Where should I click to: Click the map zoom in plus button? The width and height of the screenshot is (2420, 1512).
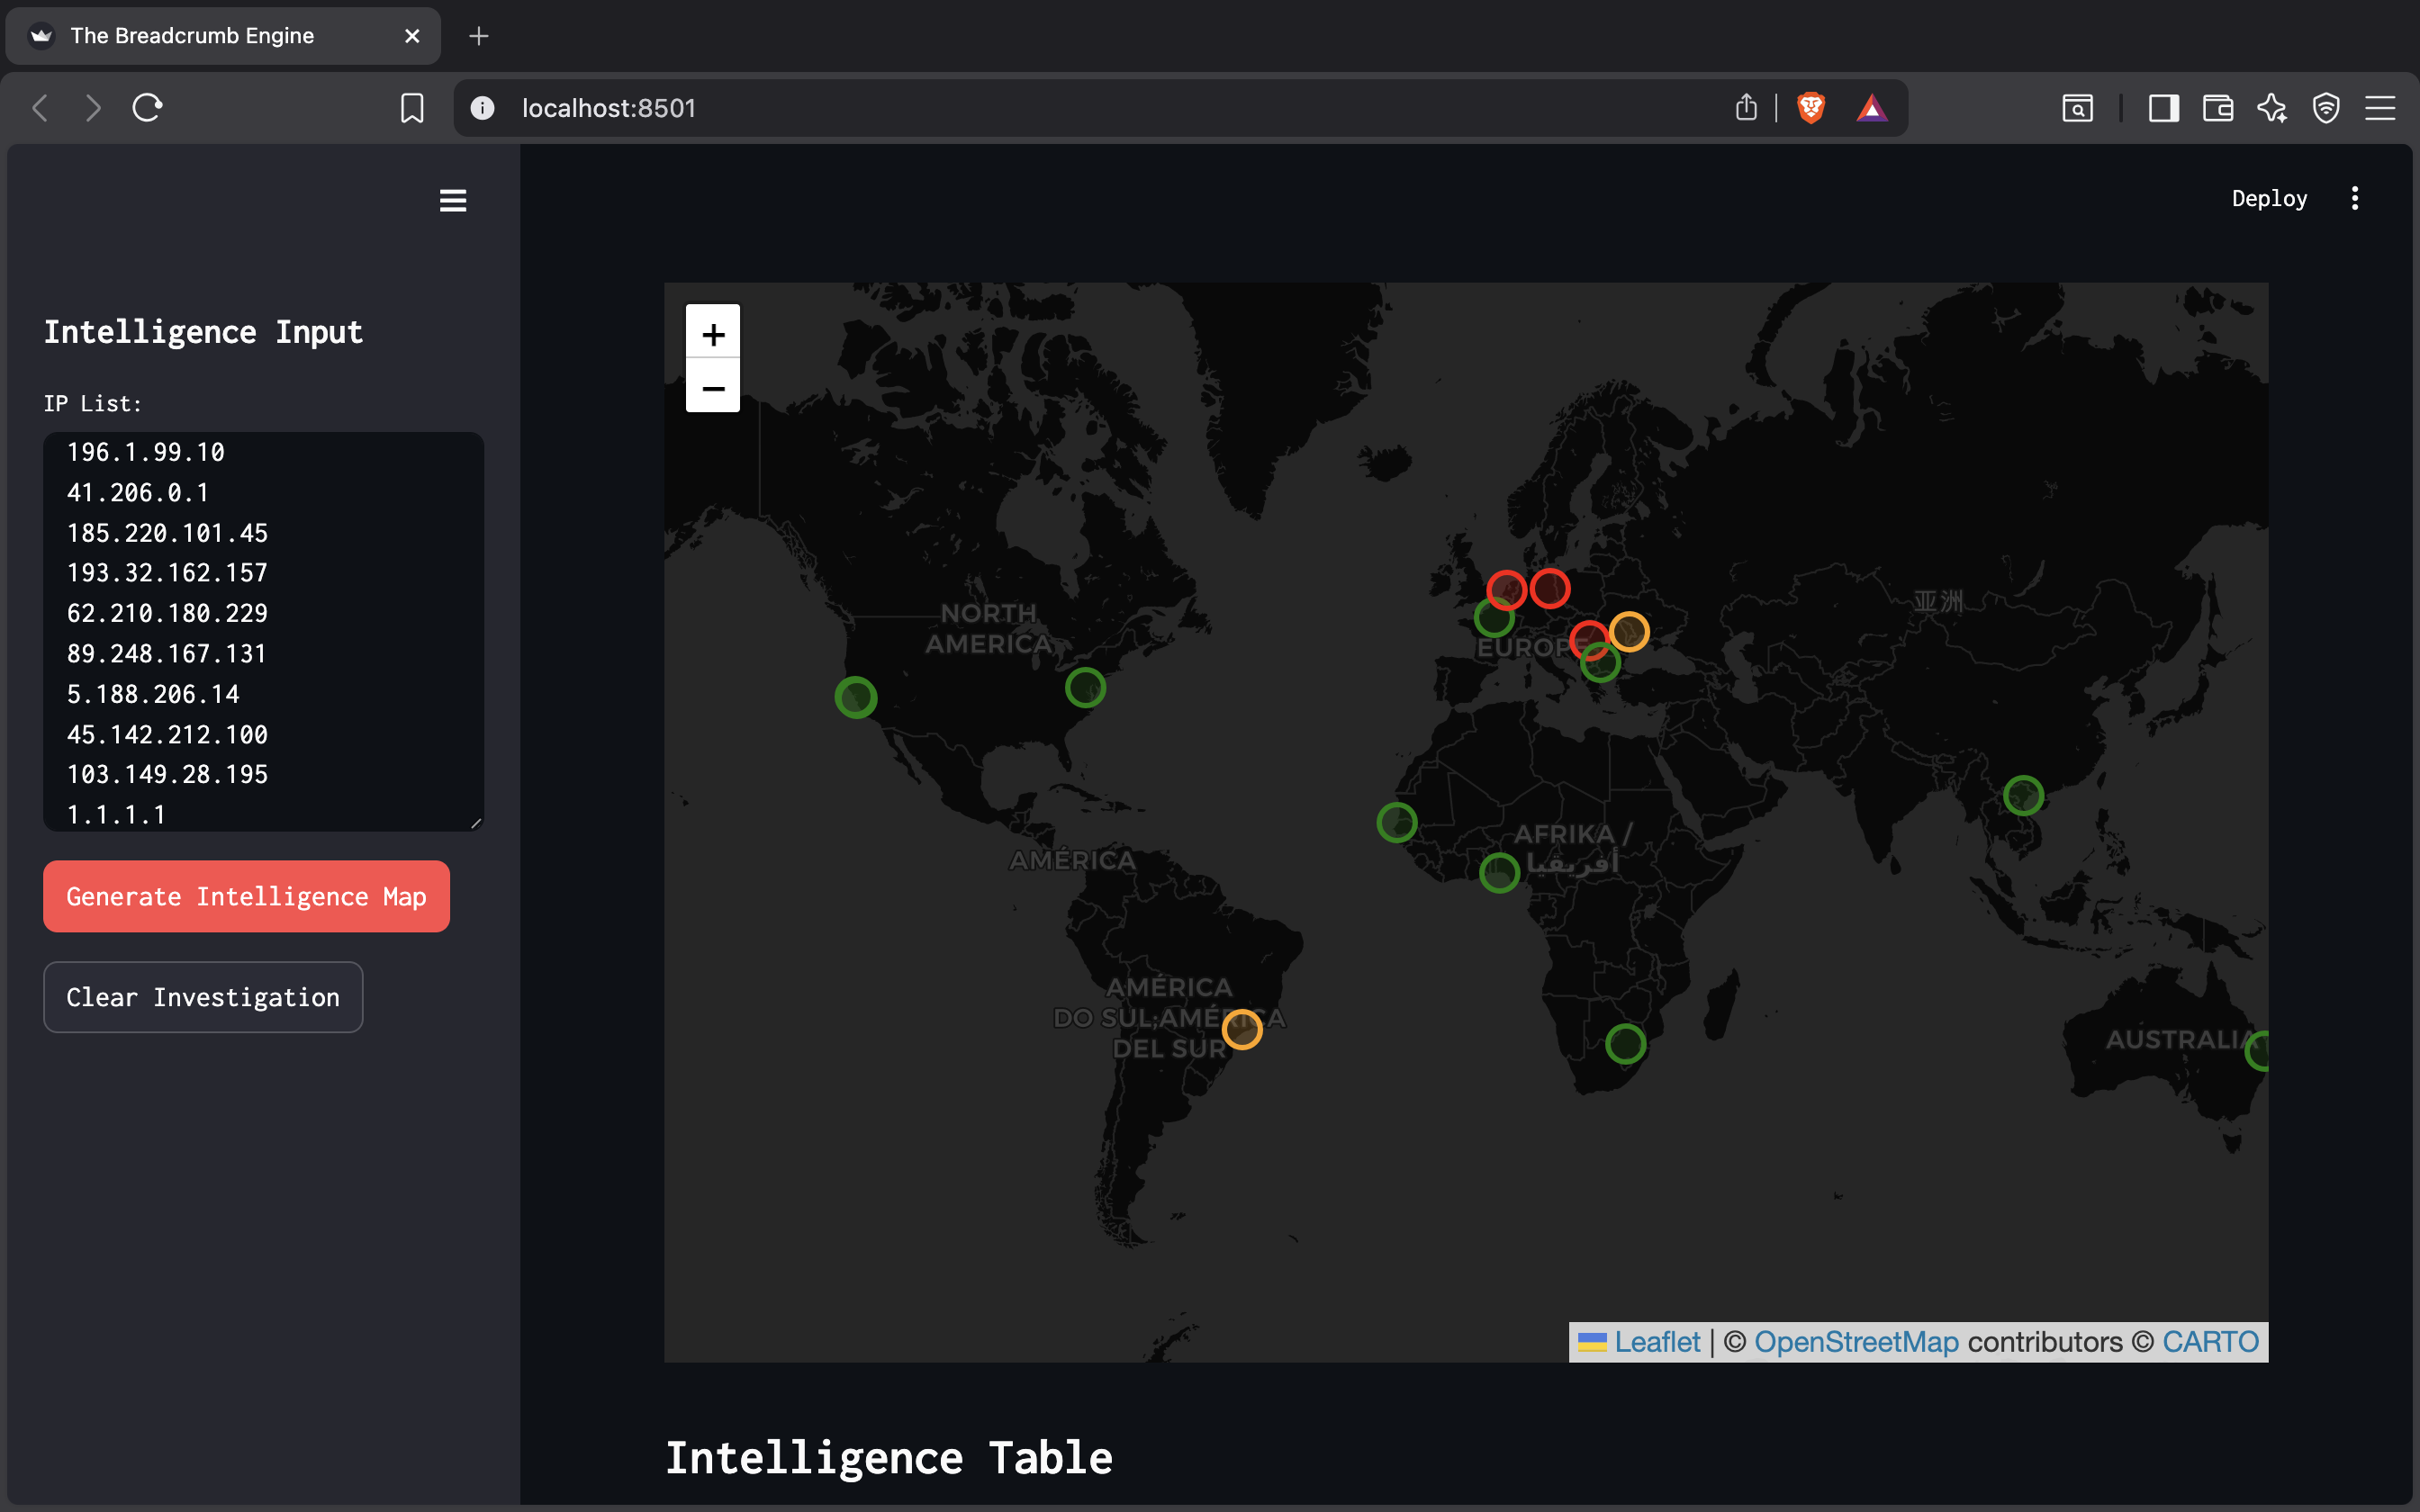click(712, 333)
